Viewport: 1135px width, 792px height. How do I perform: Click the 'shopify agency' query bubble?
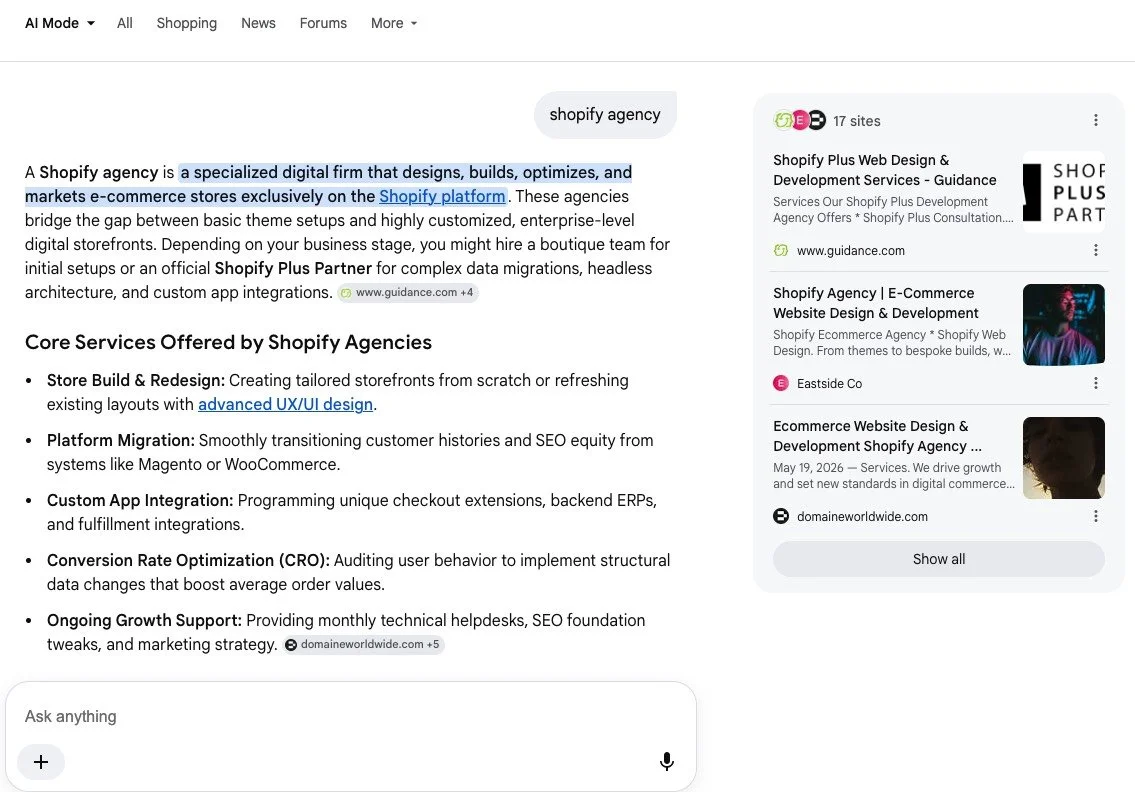coord(605,114)
